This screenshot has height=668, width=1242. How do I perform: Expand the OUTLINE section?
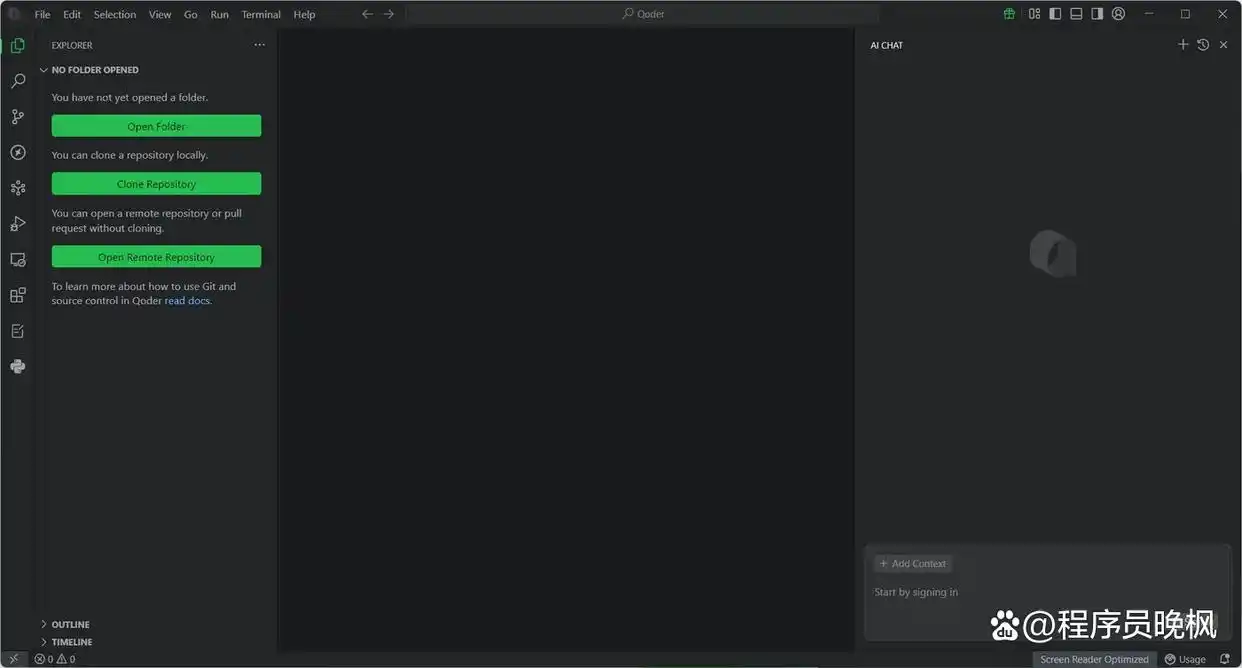click(70, 624)
